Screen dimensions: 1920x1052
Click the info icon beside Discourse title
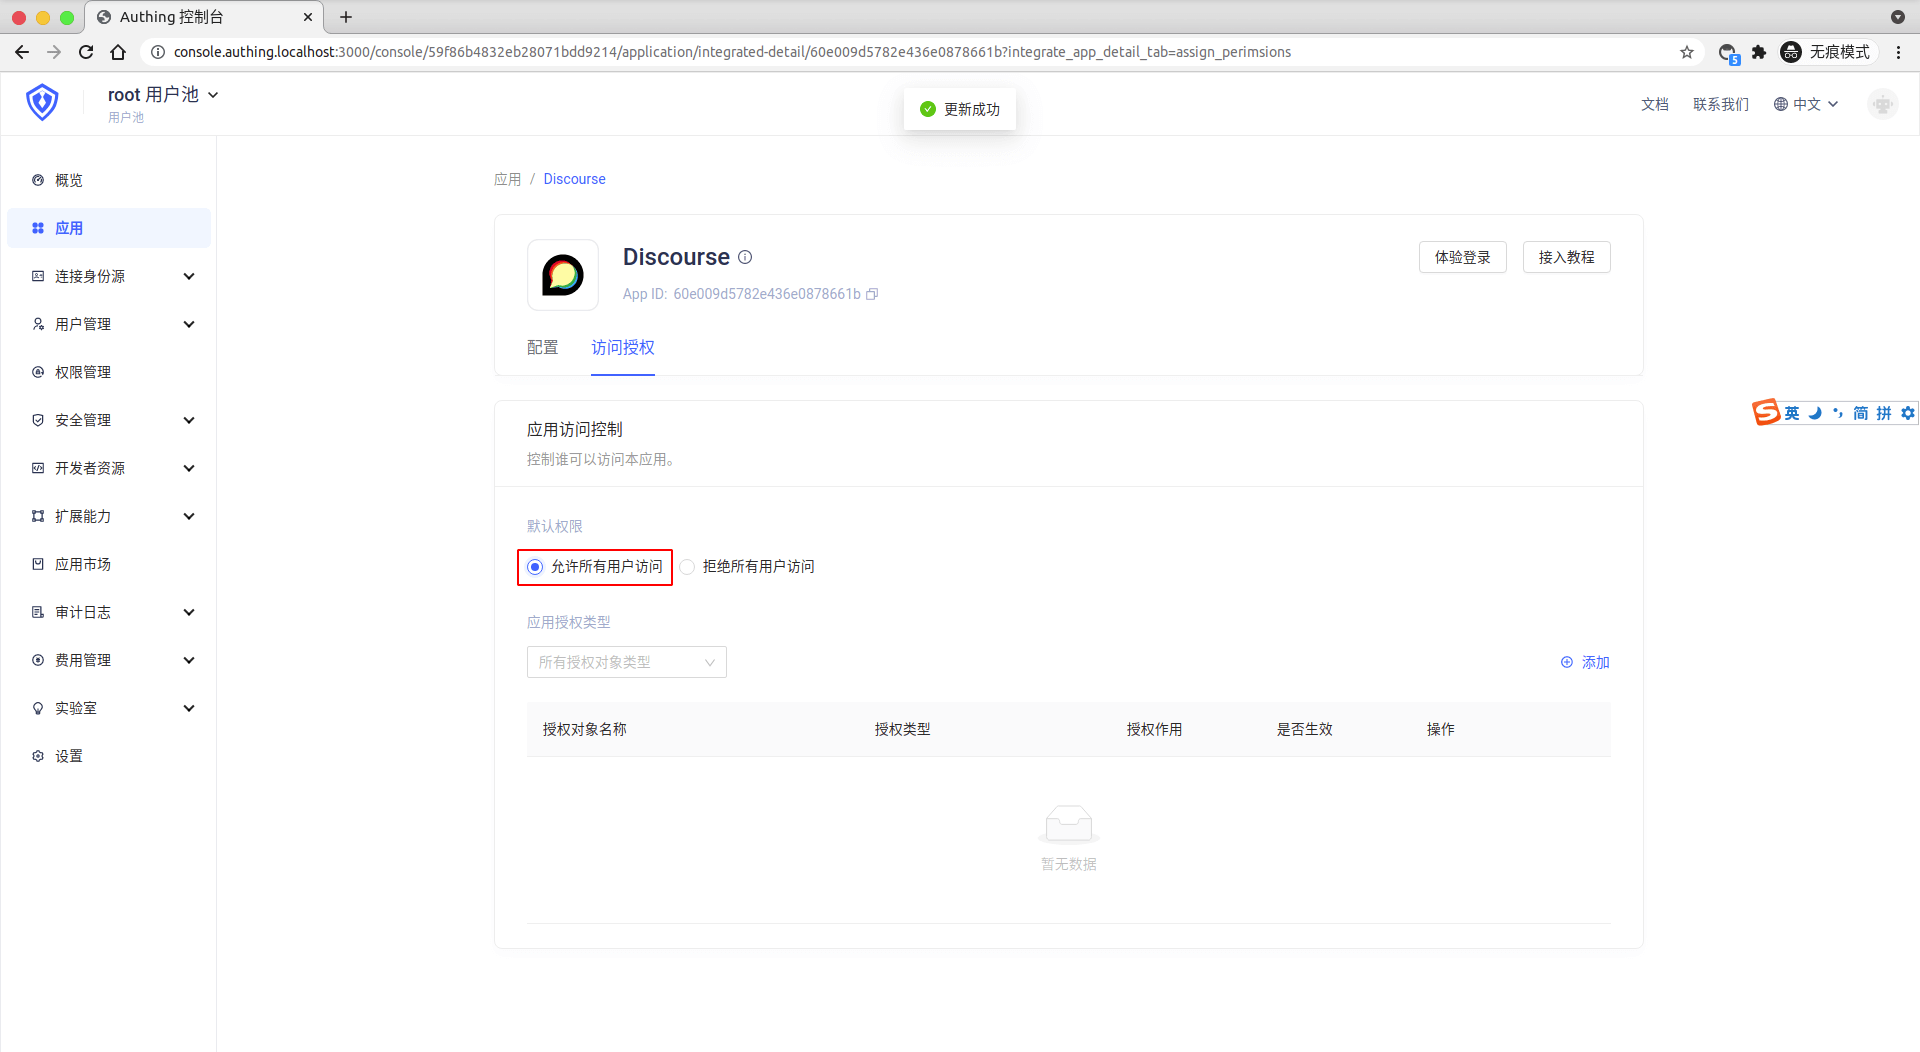(745, 257)
